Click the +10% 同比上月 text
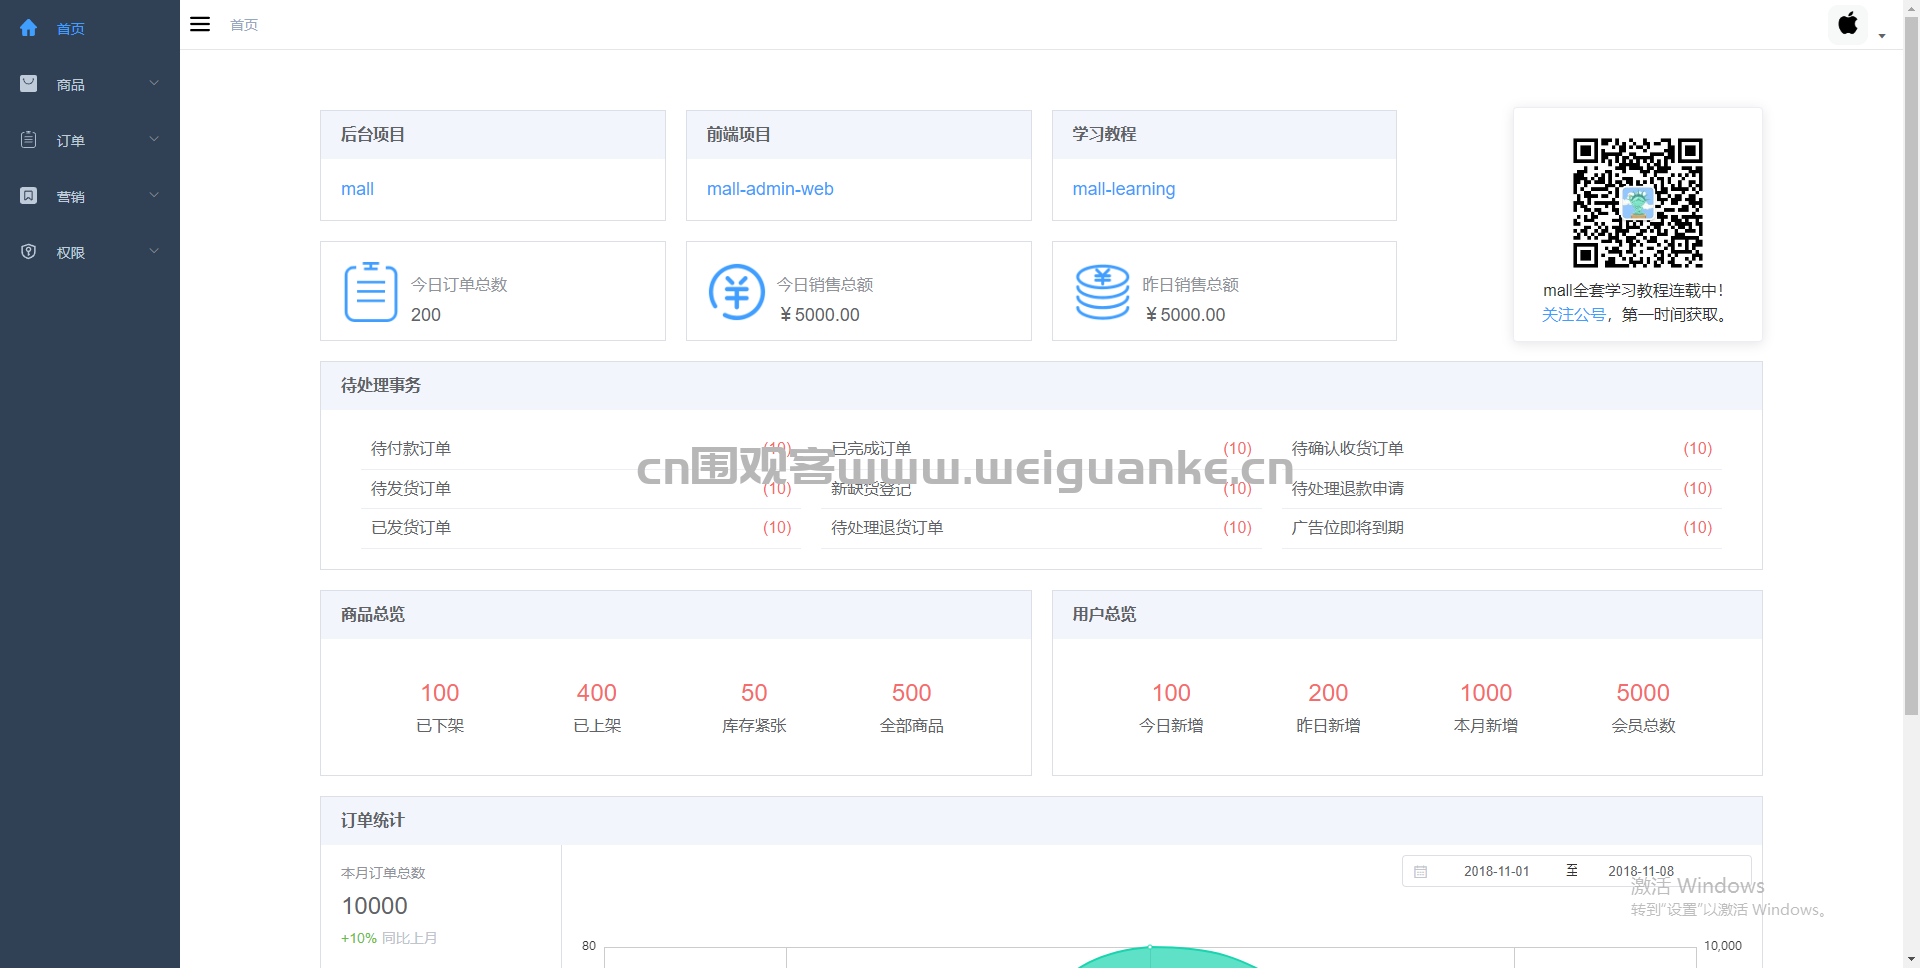1920x968 pixels. (x=389, y=938)
